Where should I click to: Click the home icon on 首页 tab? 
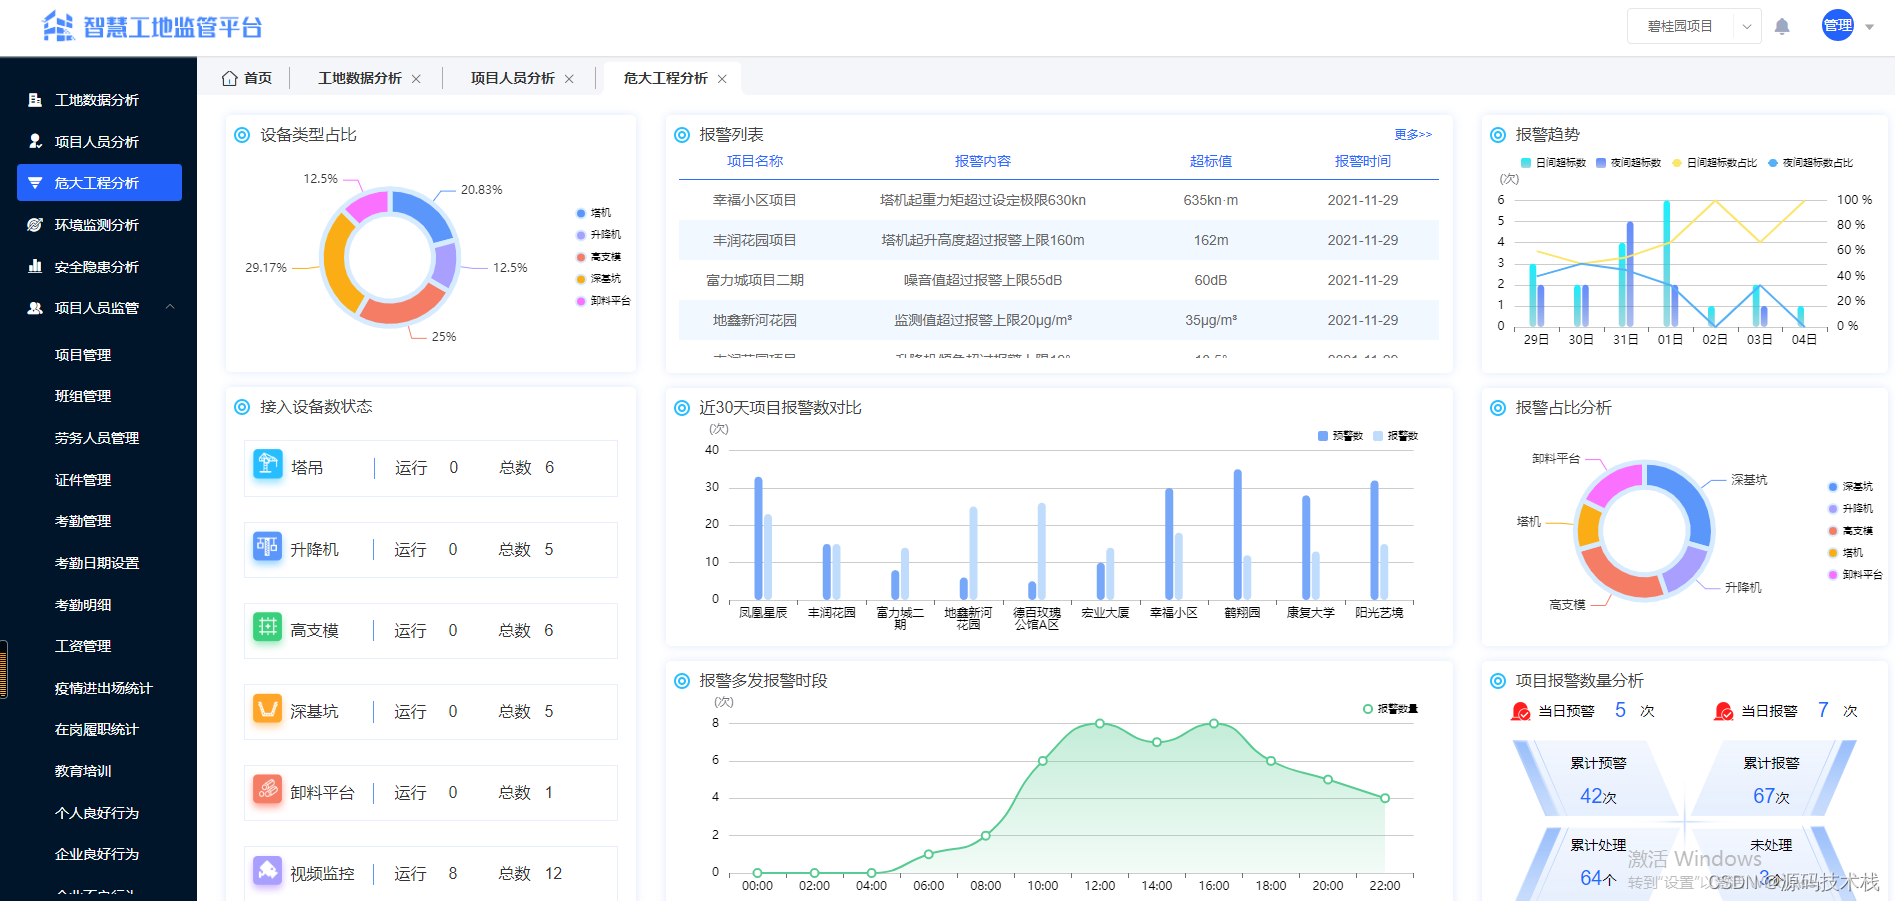coord(230,78)
